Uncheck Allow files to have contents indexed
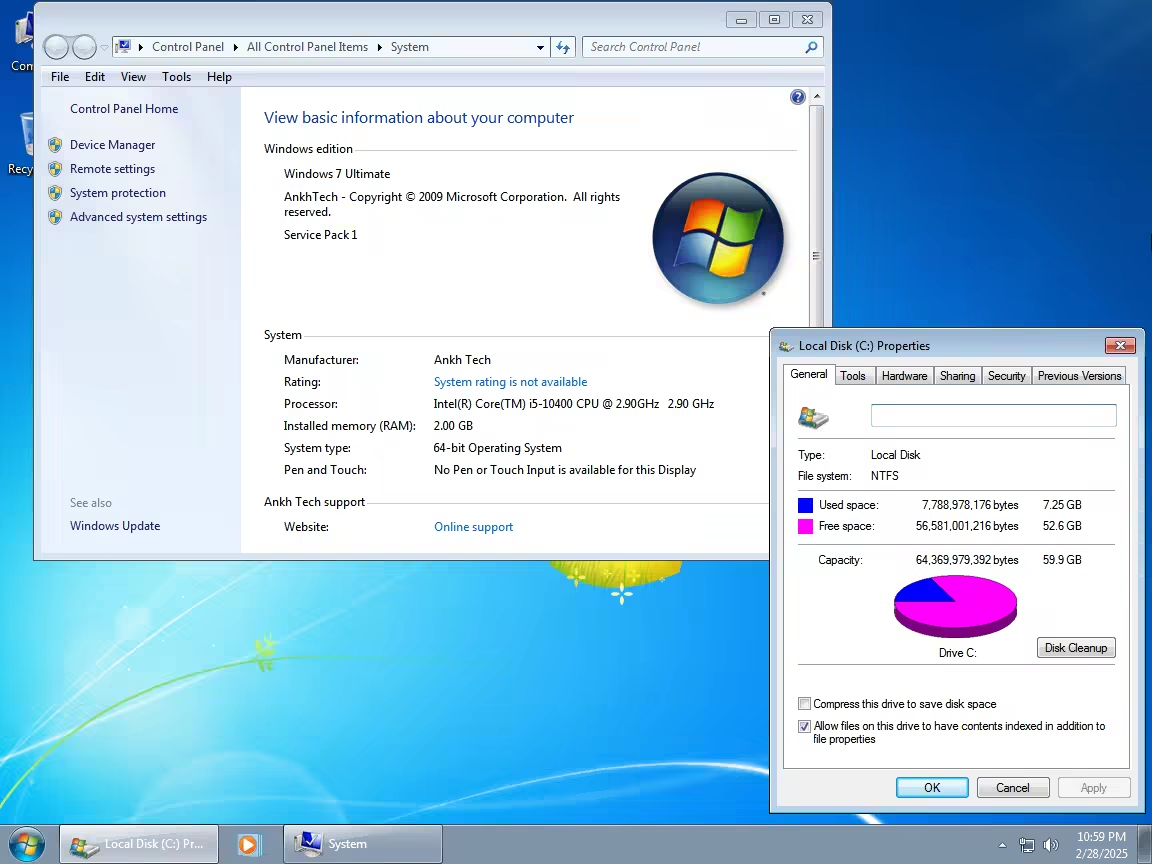The height and width of the screenshot is (864, 1152). click(x=804, y=726)
